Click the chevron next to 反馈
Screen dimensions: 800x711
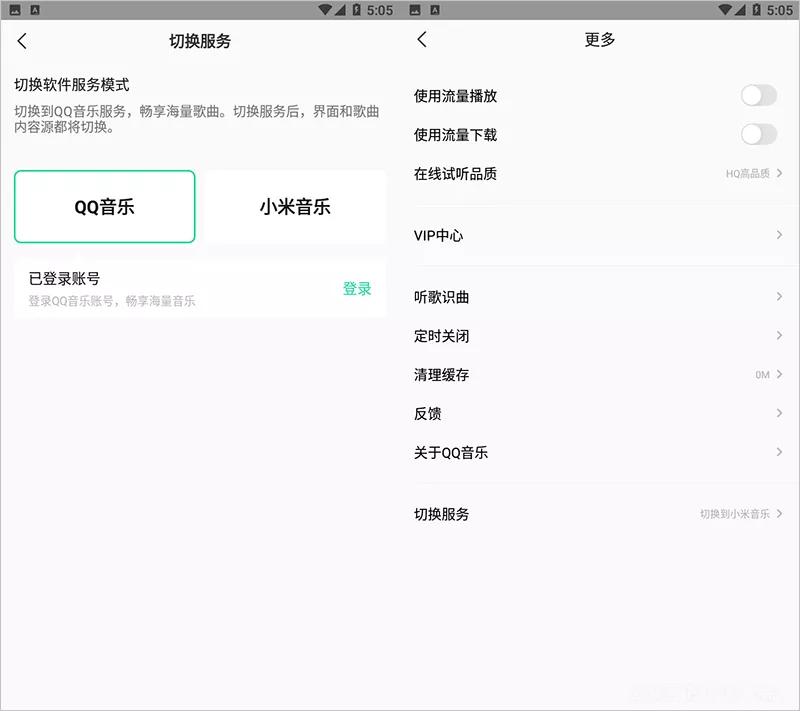click(778, 413)
